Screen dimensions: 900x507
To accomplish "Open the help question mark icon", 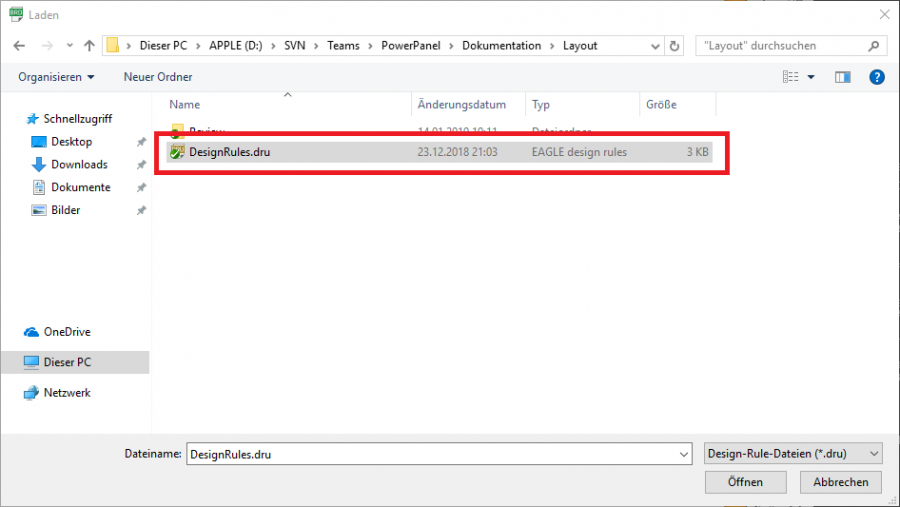I will (x=876, y=77).
